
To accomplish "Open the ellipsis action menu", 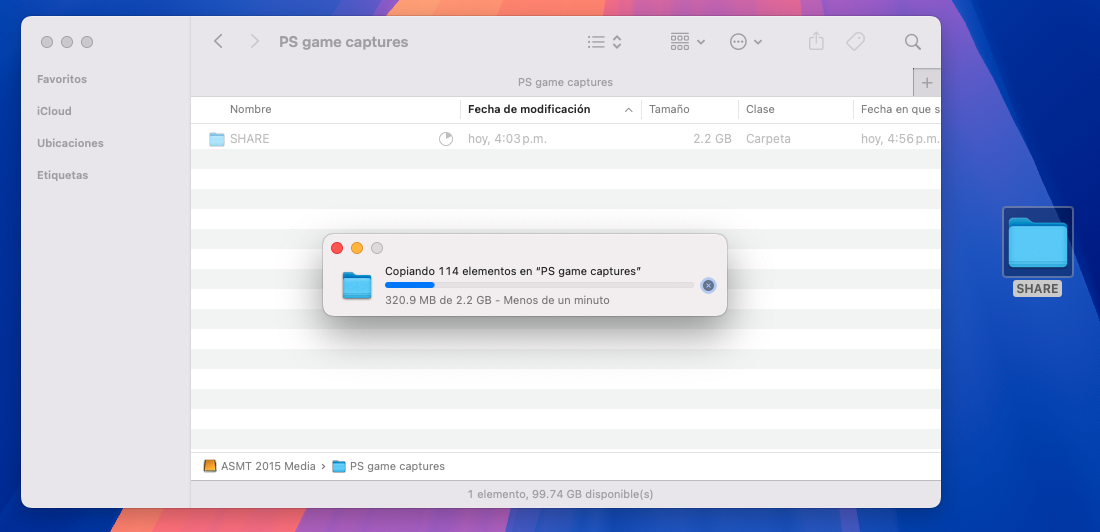I will [746, 42].
